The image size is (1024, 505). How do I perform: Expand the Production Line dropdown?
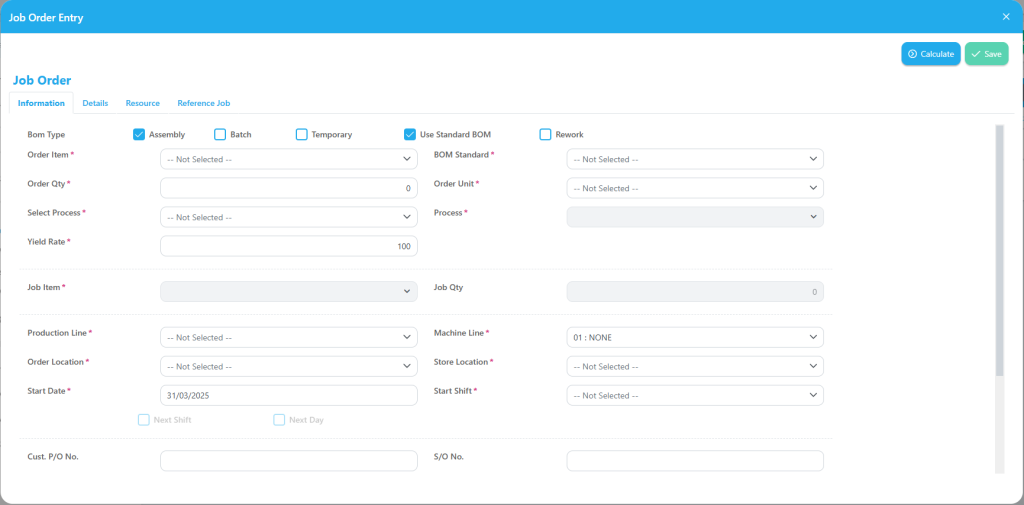[289, 337]
